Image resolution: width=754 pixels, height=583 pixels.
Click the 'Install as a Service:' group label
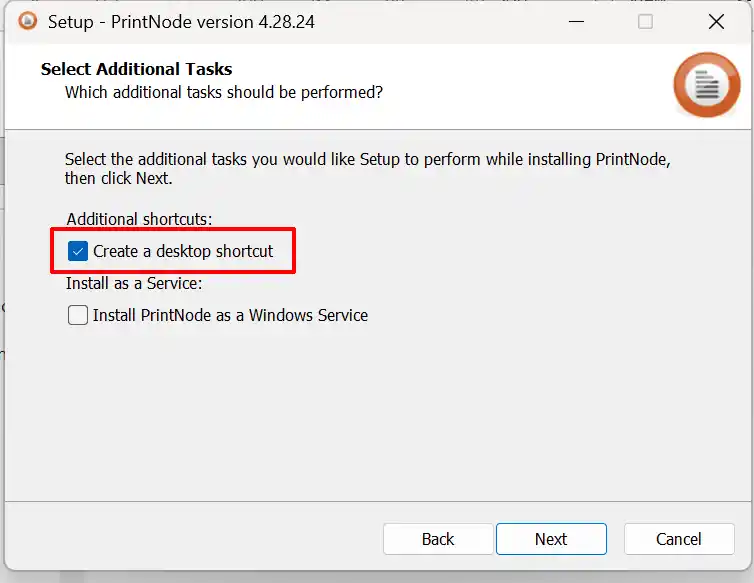[134, 283]
